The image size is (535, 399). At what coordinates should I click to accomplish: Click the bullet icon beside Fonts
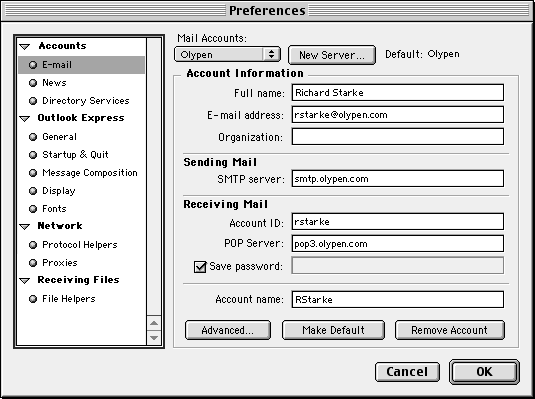(x=33, y=209)
